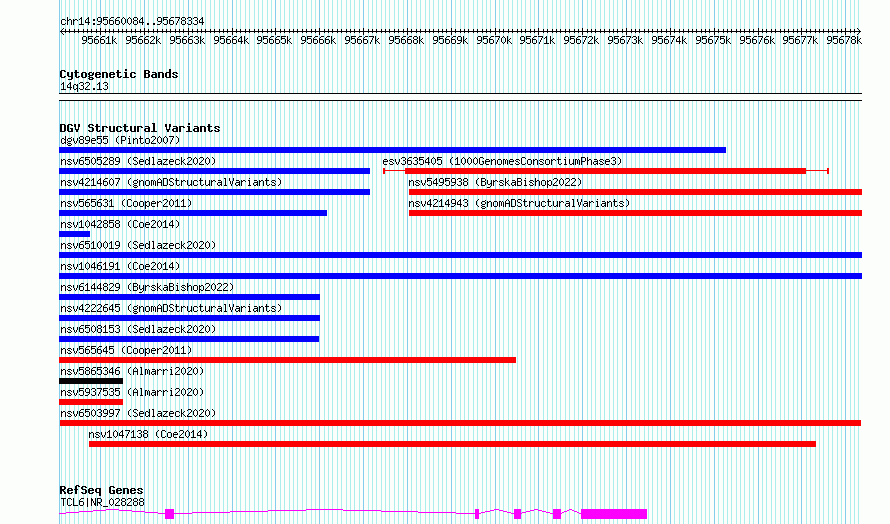The image size is (890, 524).
Task: Open nsv6503997 (Sedlazeck2020) variant label
Action: [138, 413]
